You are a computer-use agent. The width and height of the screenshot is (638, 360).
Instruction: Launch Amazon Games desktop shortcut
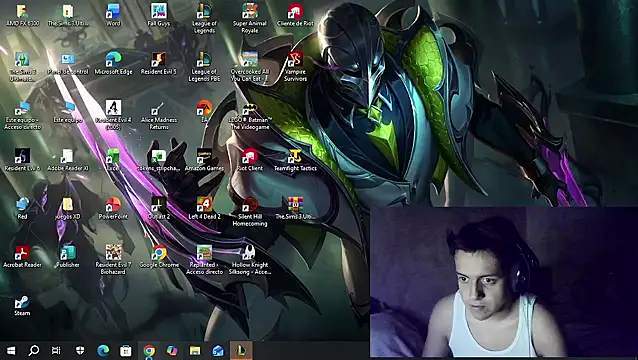coord(204,160)
